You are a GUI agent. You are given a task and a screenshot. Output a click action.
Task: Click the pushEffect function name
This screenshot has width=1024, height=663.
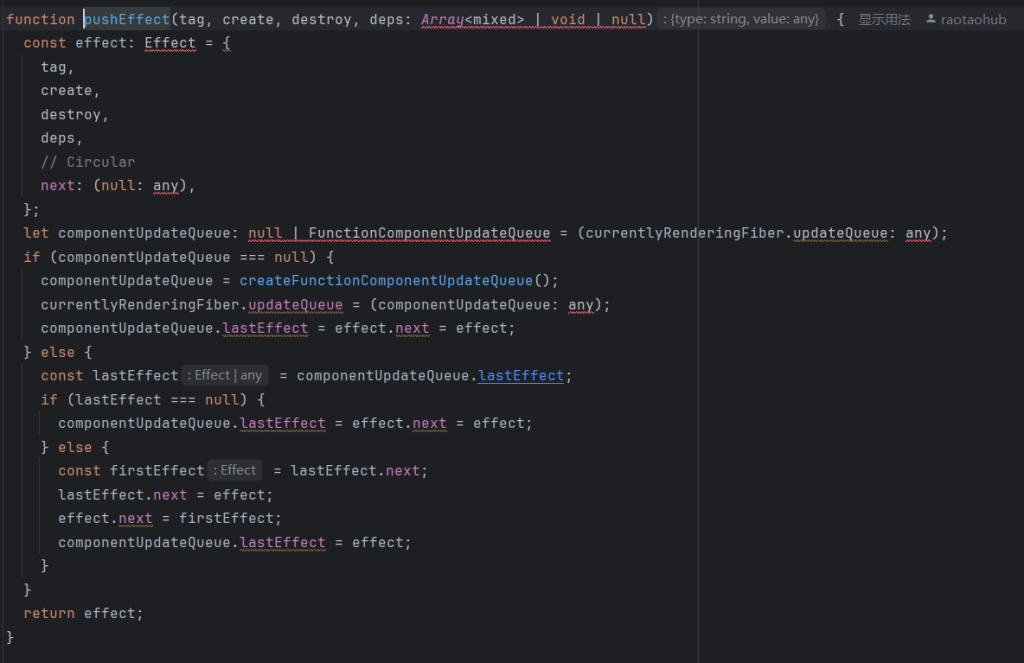pos(126,19)
